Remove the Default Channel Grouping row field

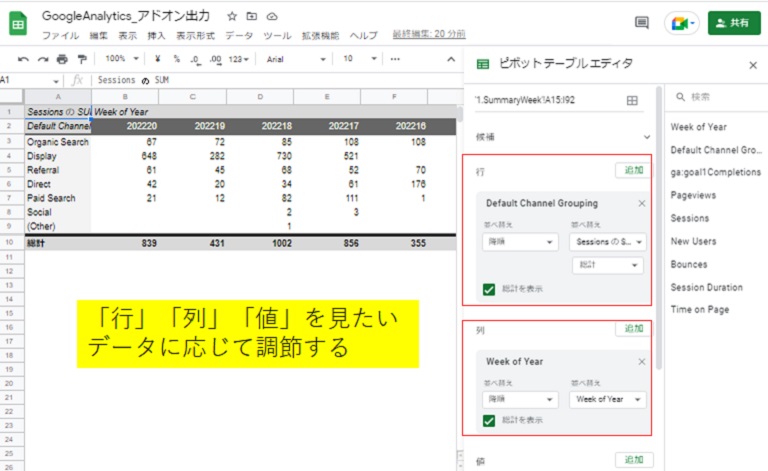pyautogui.click(x=642, y=203)
